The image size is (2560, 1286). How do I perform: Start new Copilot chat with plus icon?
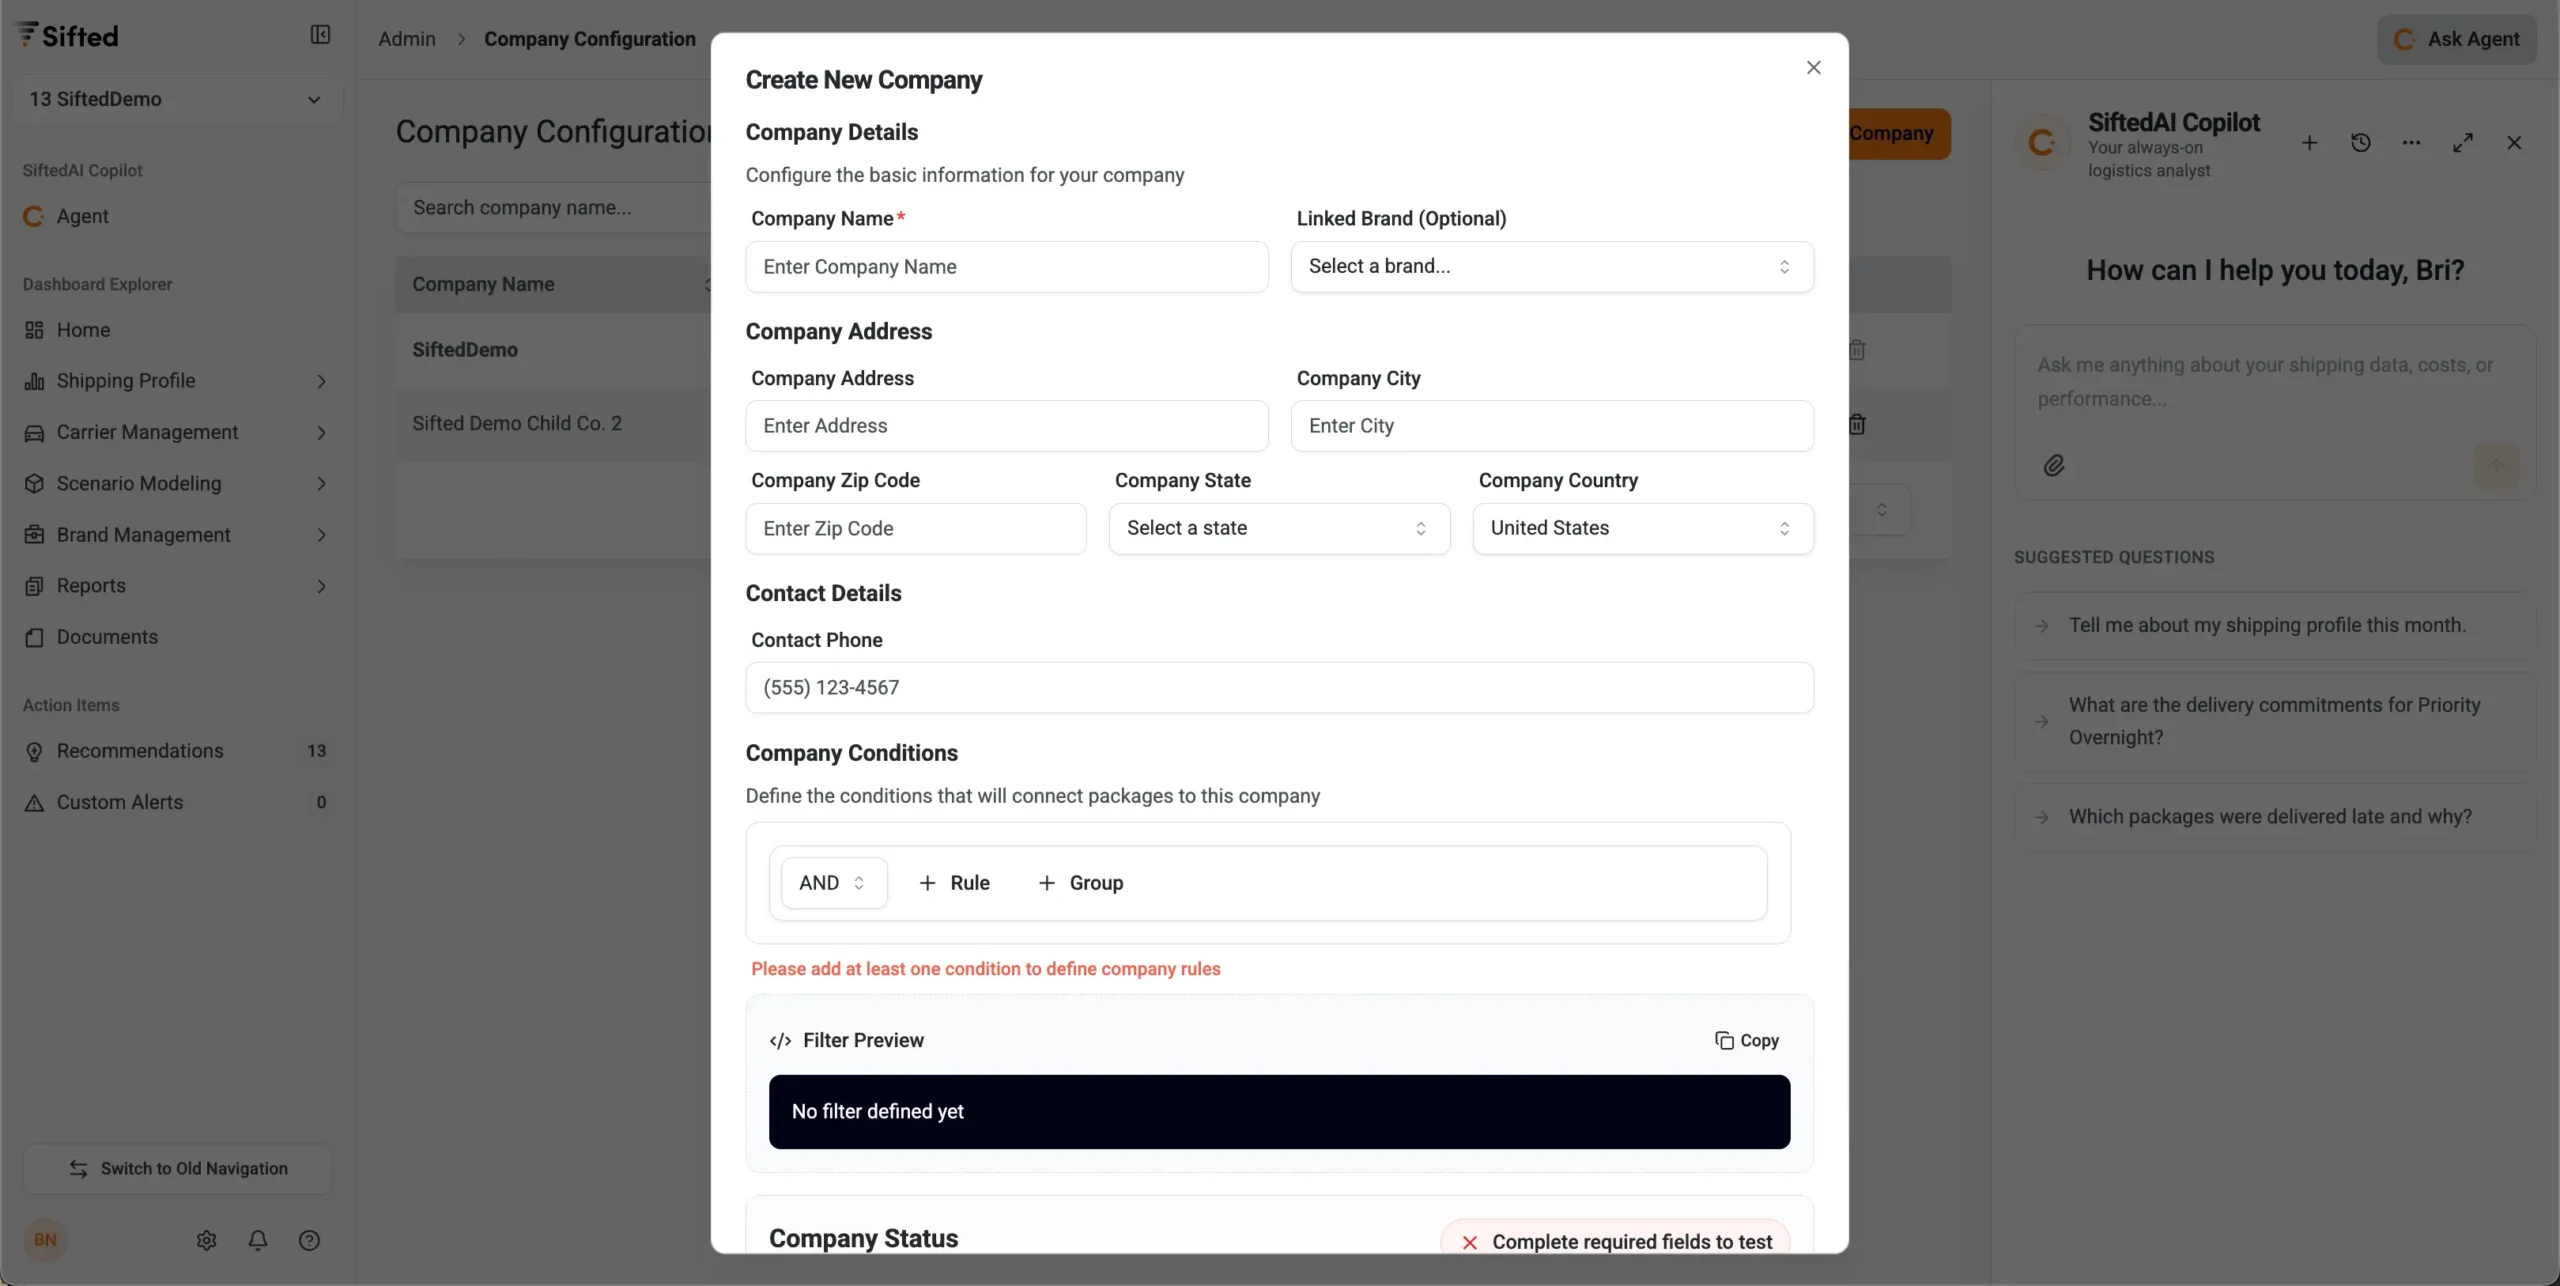pyautogui.click(x=2309, y=143)
